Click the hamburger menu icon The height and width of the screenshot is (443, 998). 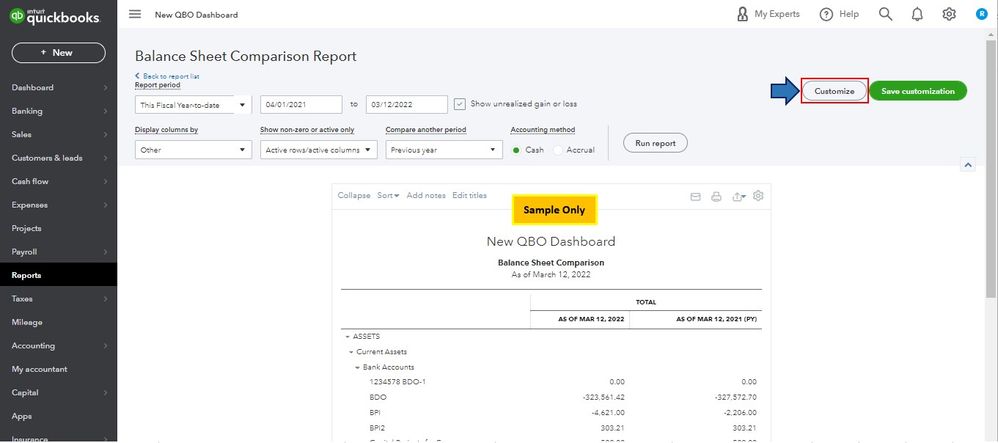pos(135,15)
